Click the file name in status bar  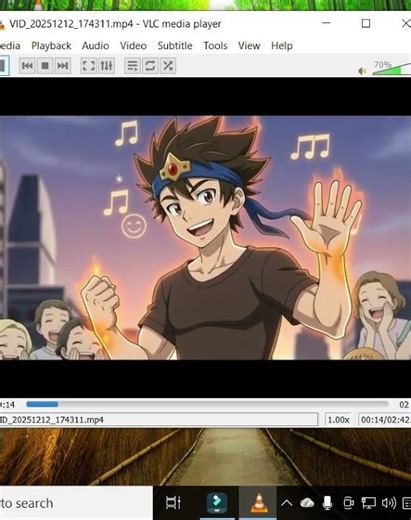tap(52, 420)
